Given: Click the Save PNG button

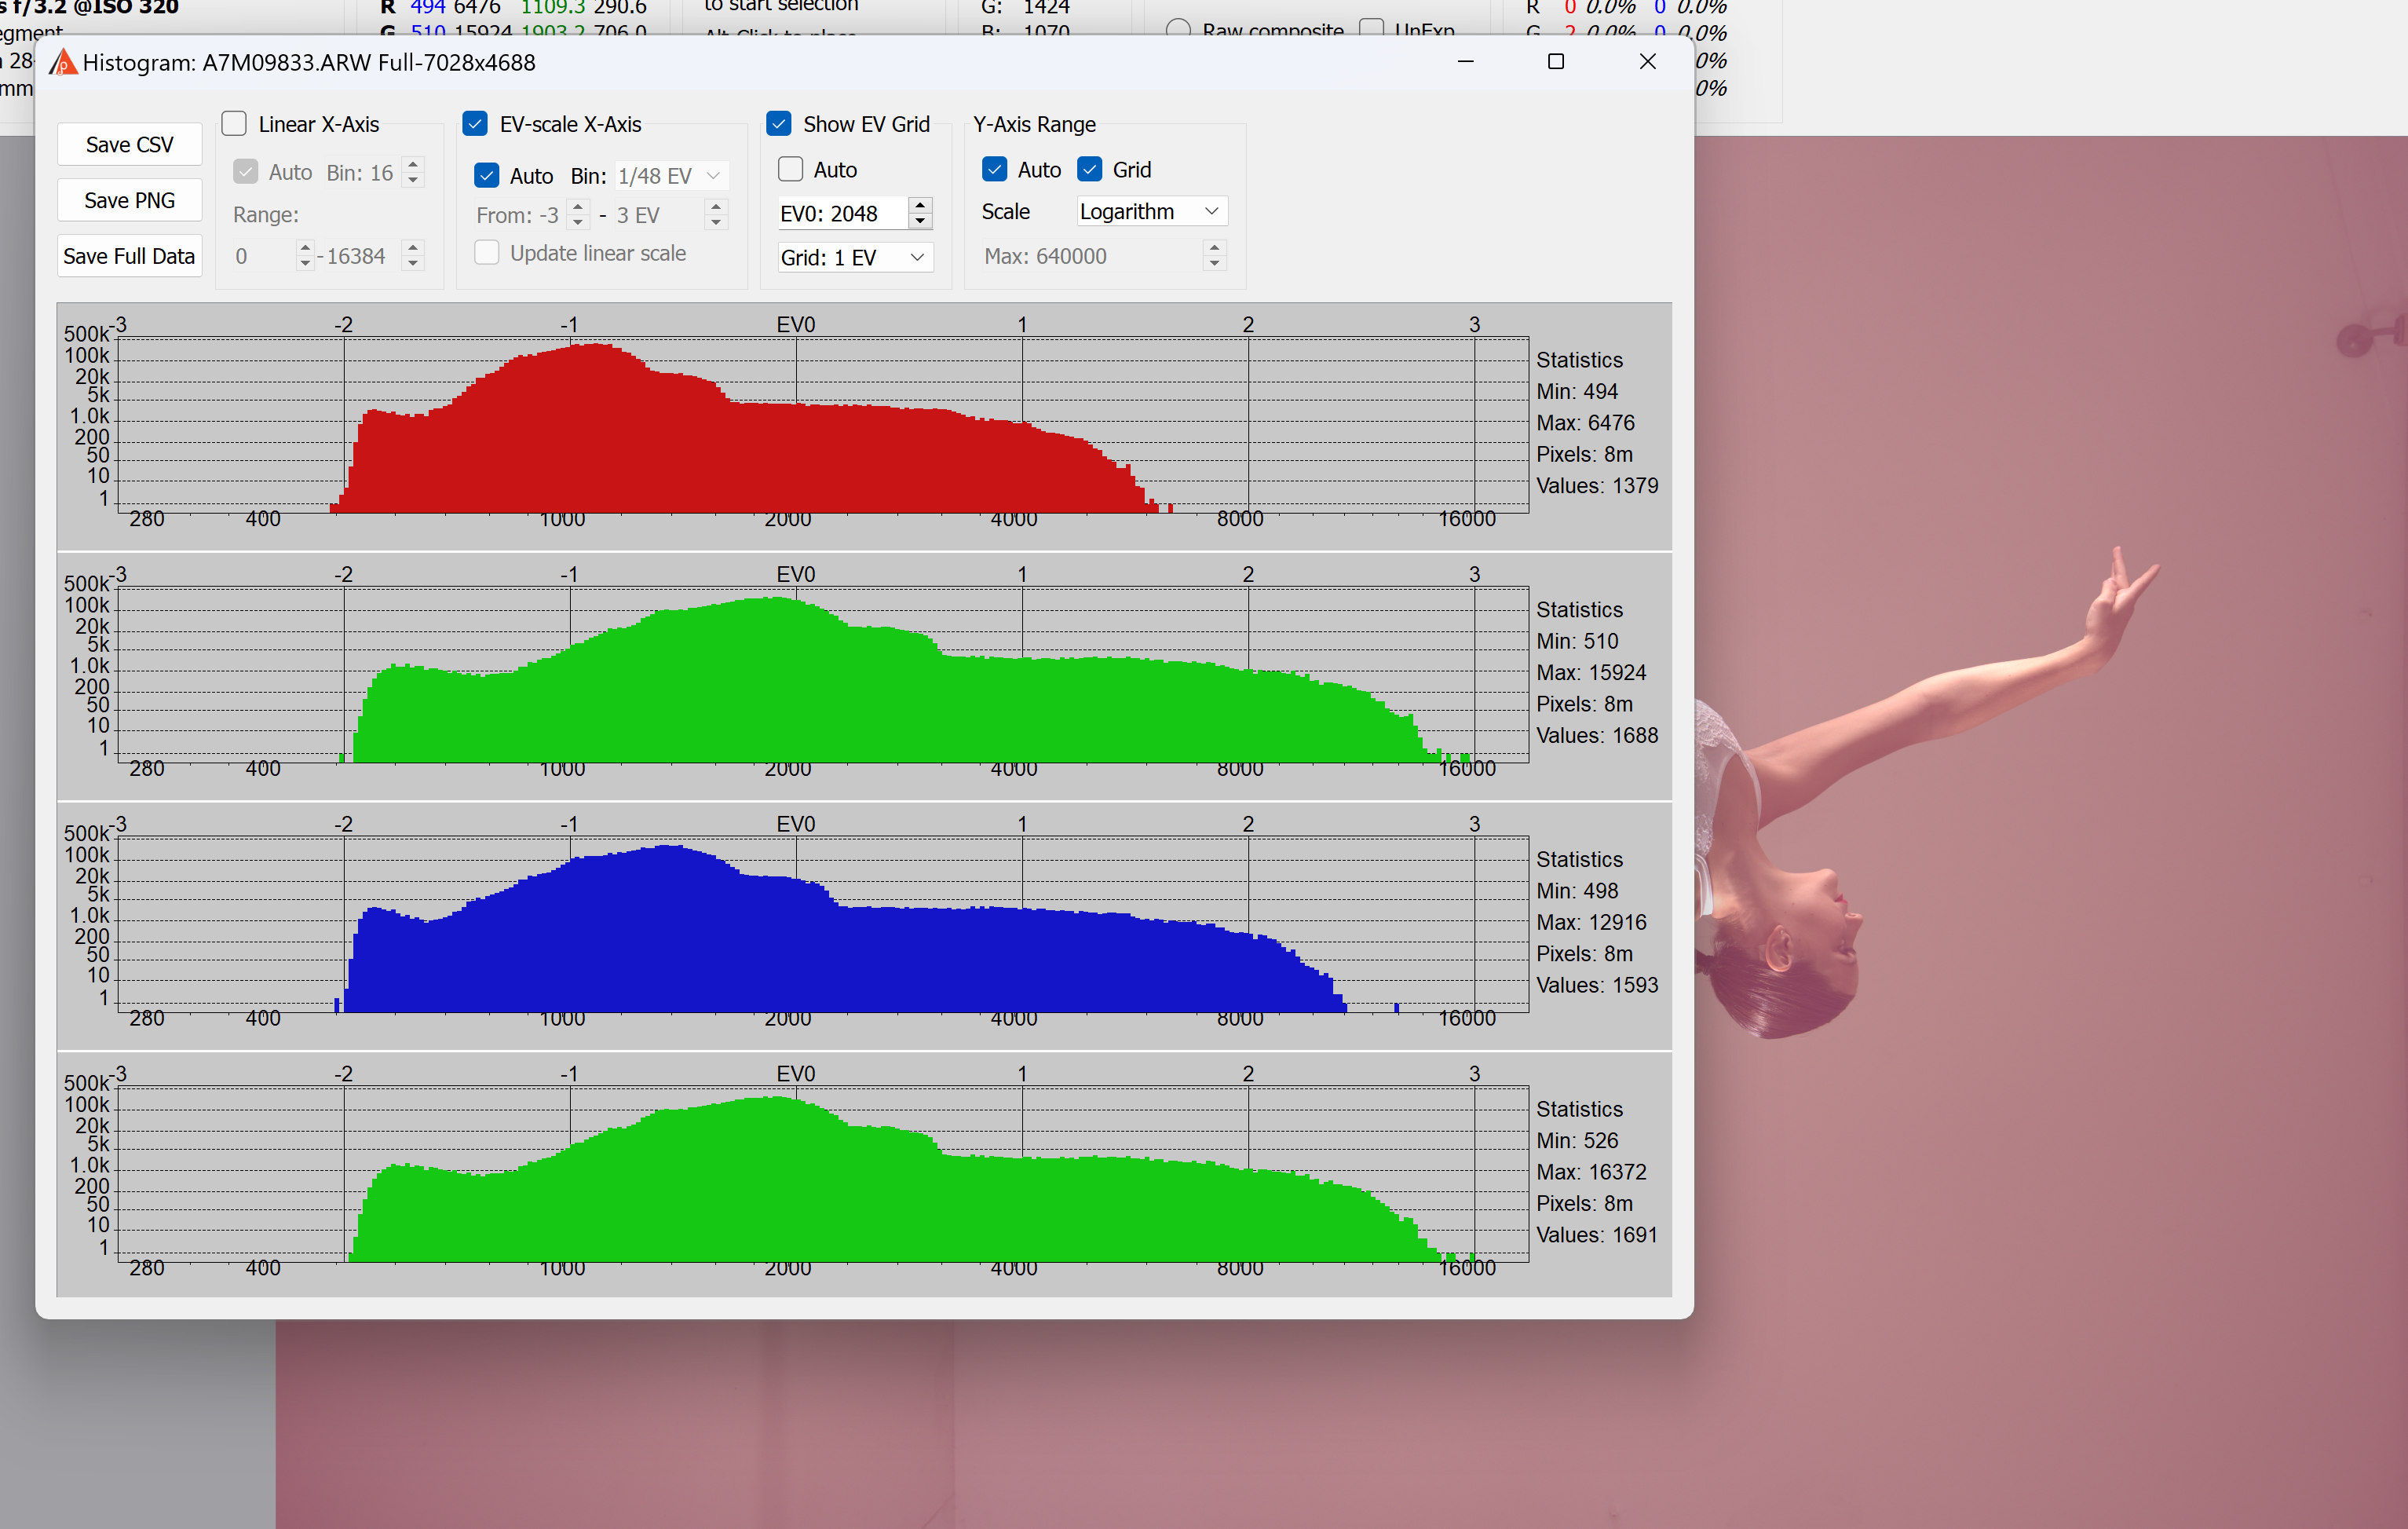Looking at the screenshot, I should (129, 201).
